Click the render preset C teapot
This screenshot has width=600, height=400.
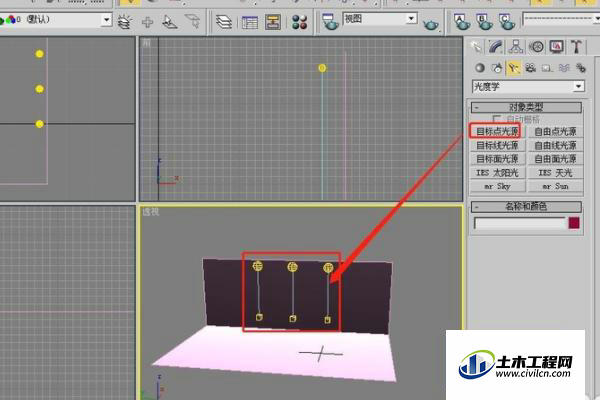click(507, 22)
